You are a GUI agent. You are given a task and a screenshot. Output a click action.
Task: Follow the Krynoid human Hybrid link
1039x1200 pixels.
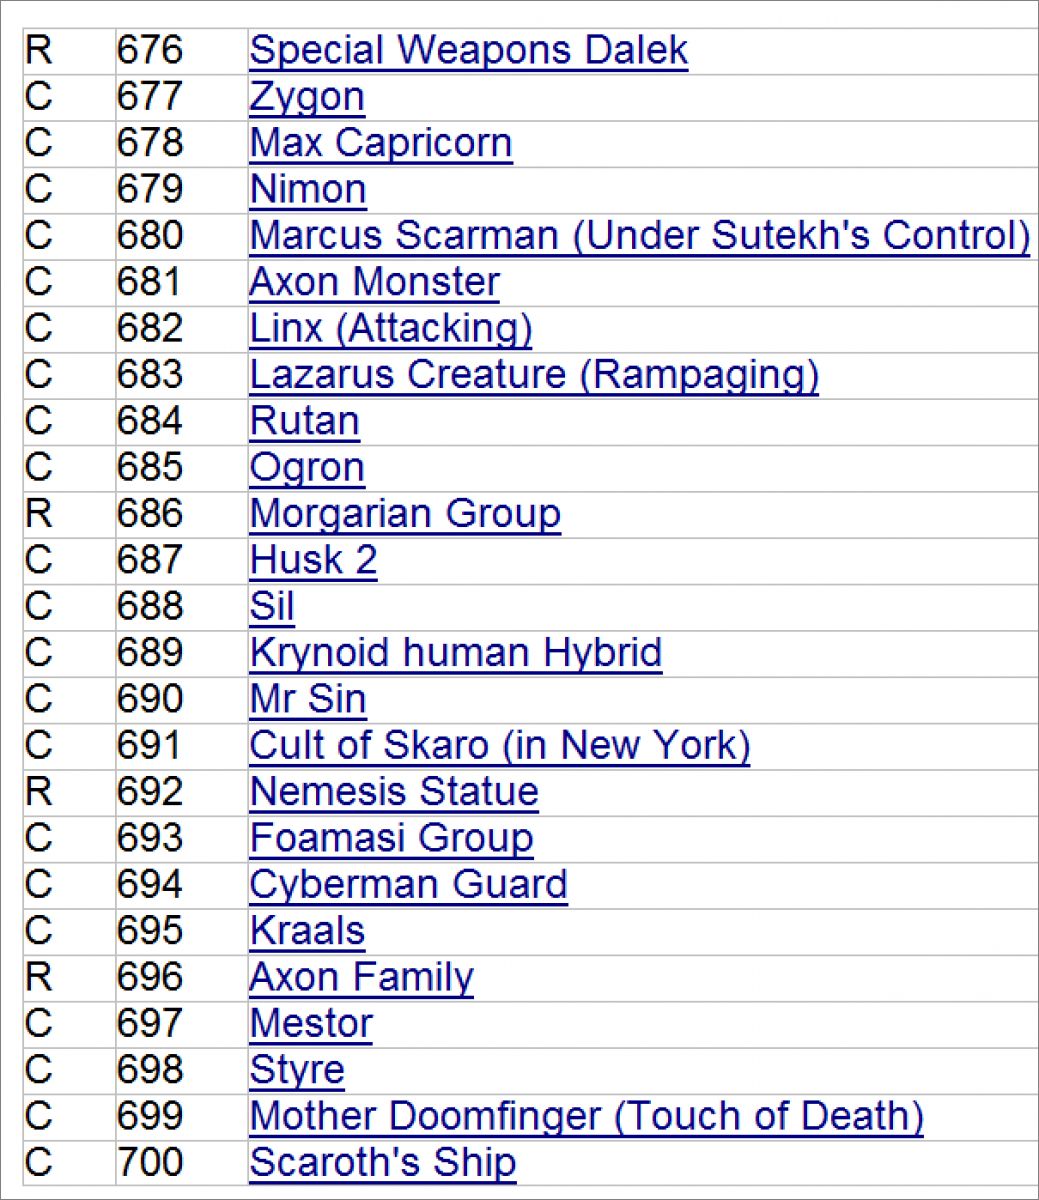pos(456,653)
